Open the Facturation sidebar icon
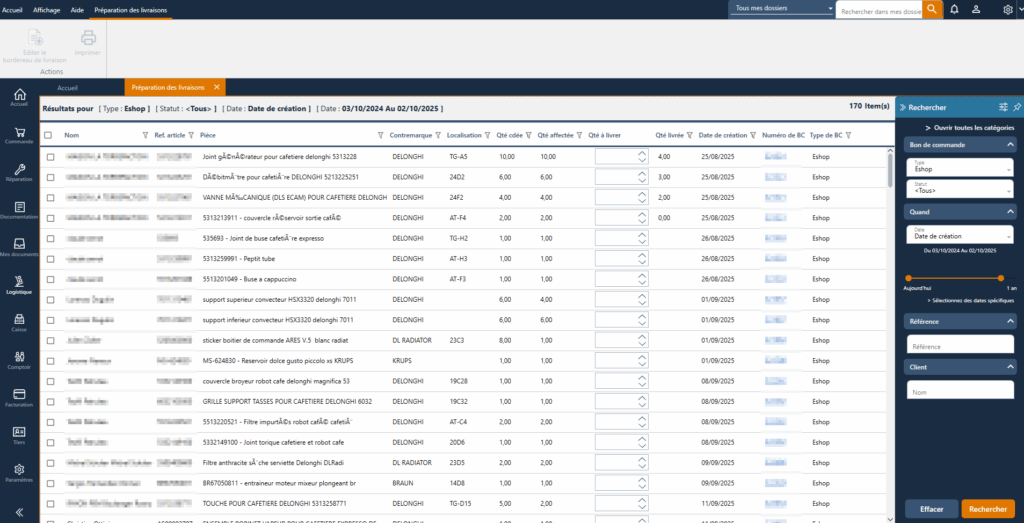This screenshot has width=1024, height=523. [19, 397]
